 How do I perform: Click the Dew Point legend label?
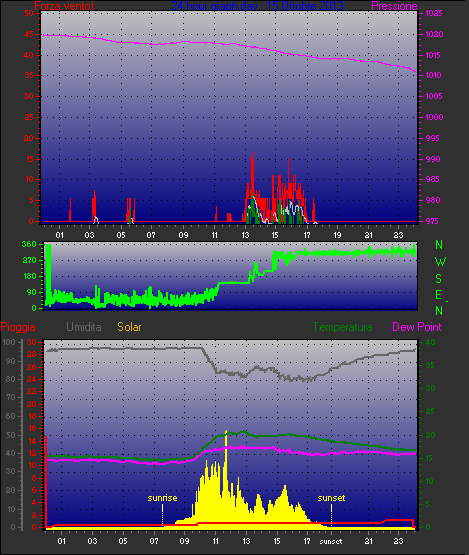pos(417,327)
